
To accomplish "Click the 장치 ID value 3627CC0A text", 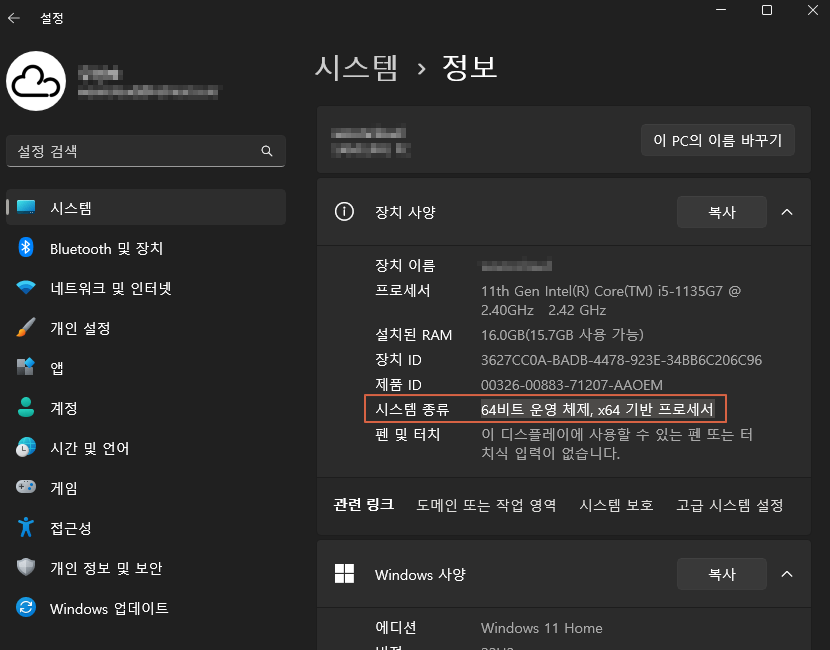I will click(x=621, y=360).
